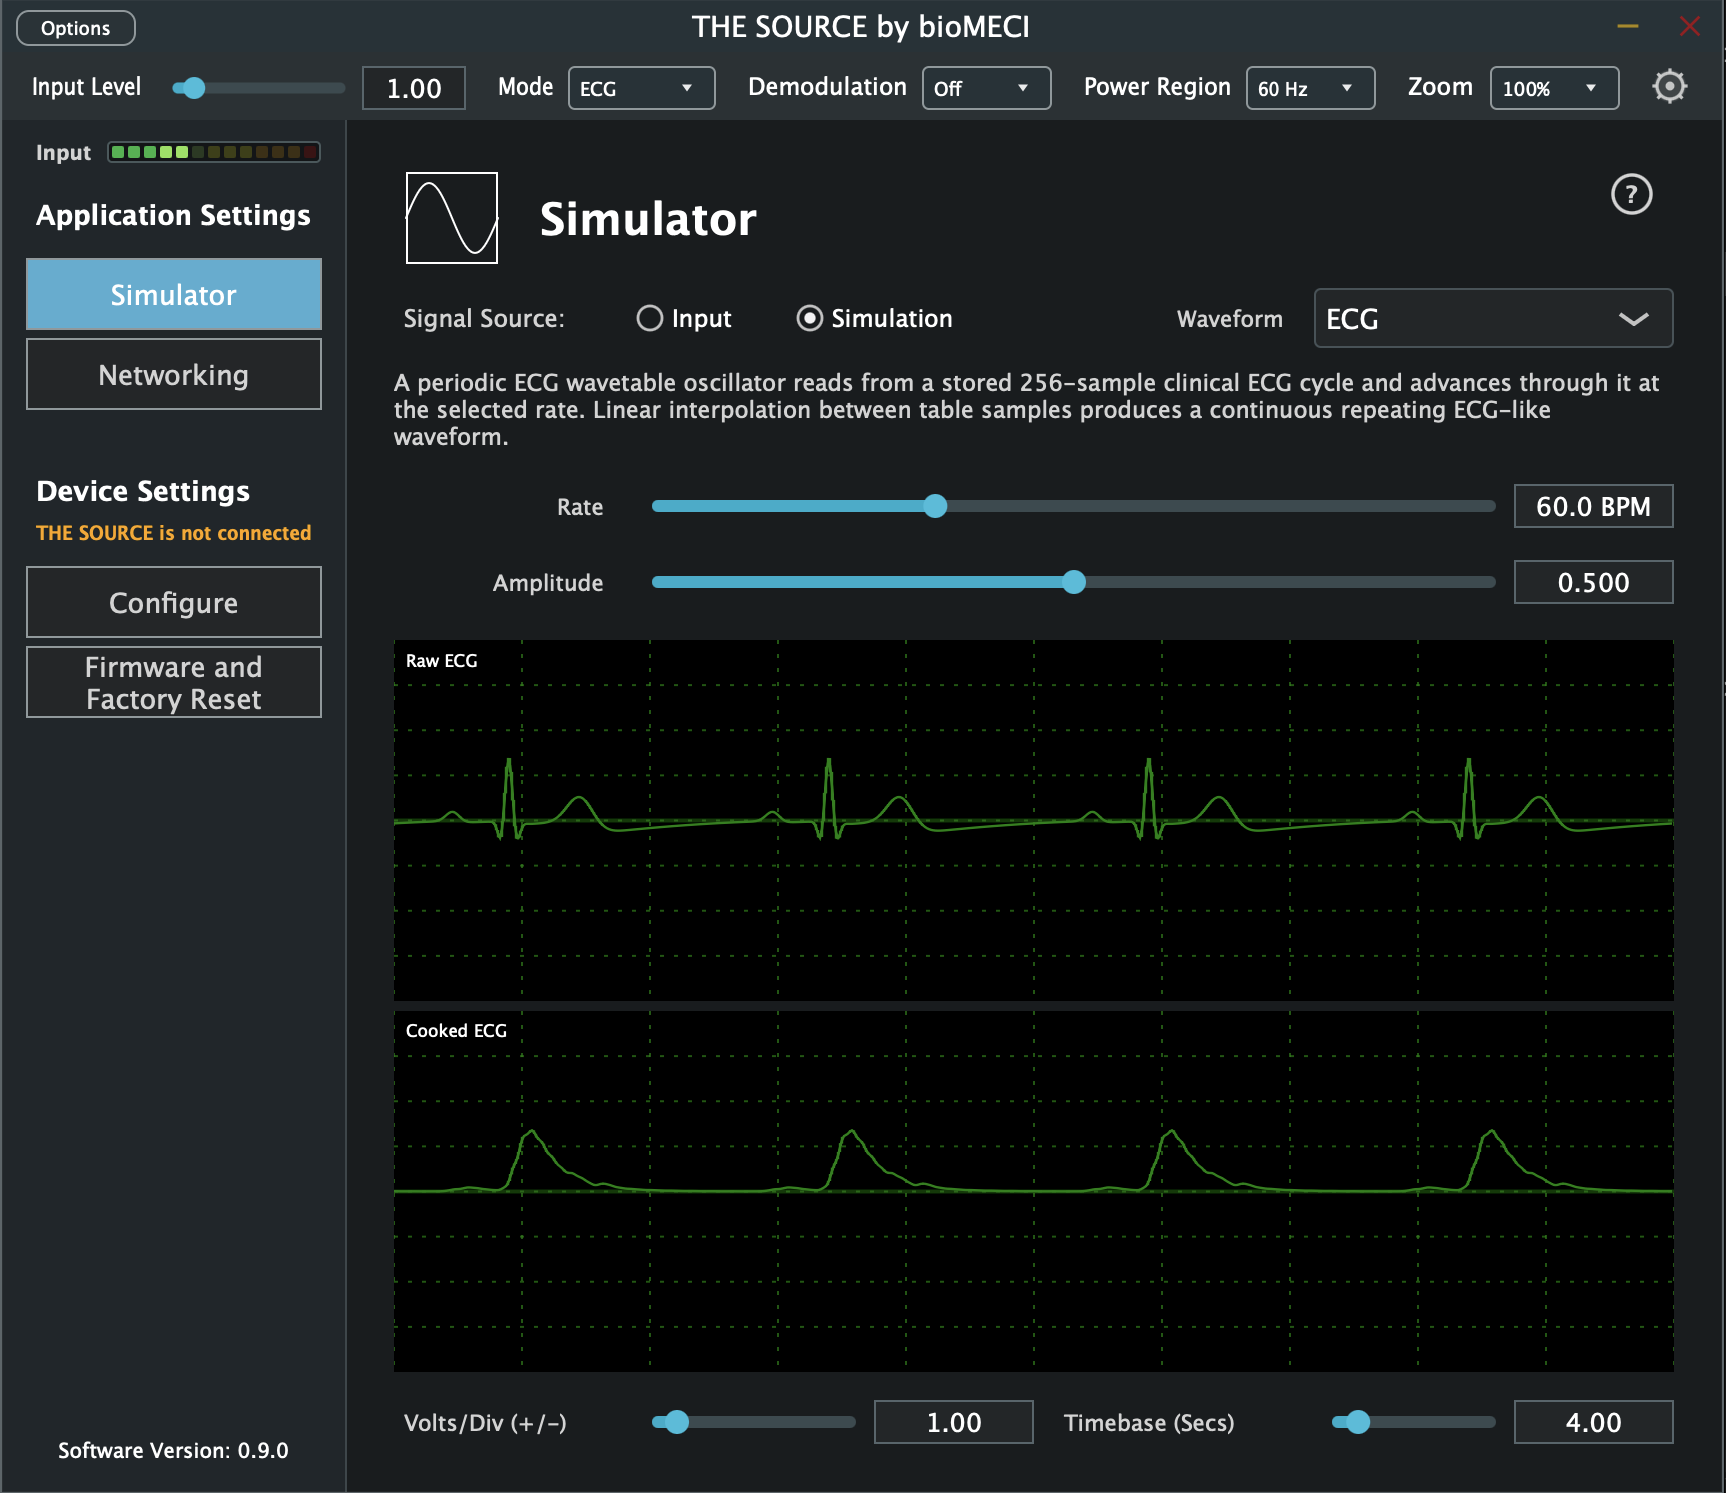This screenshot has width=1726, height=1493.
Task: Select the Simulator sidebar tab
Action: coord(174,294)
